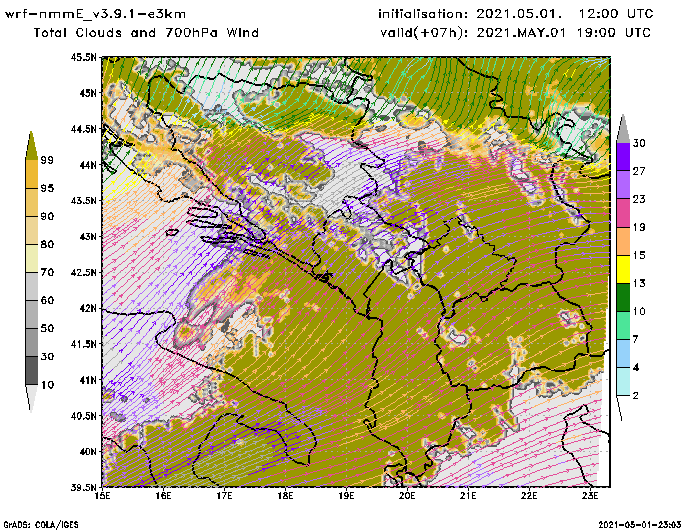Select the yellow 13–15 wind legend swatch
700x530 pixels.
[623, 269]
